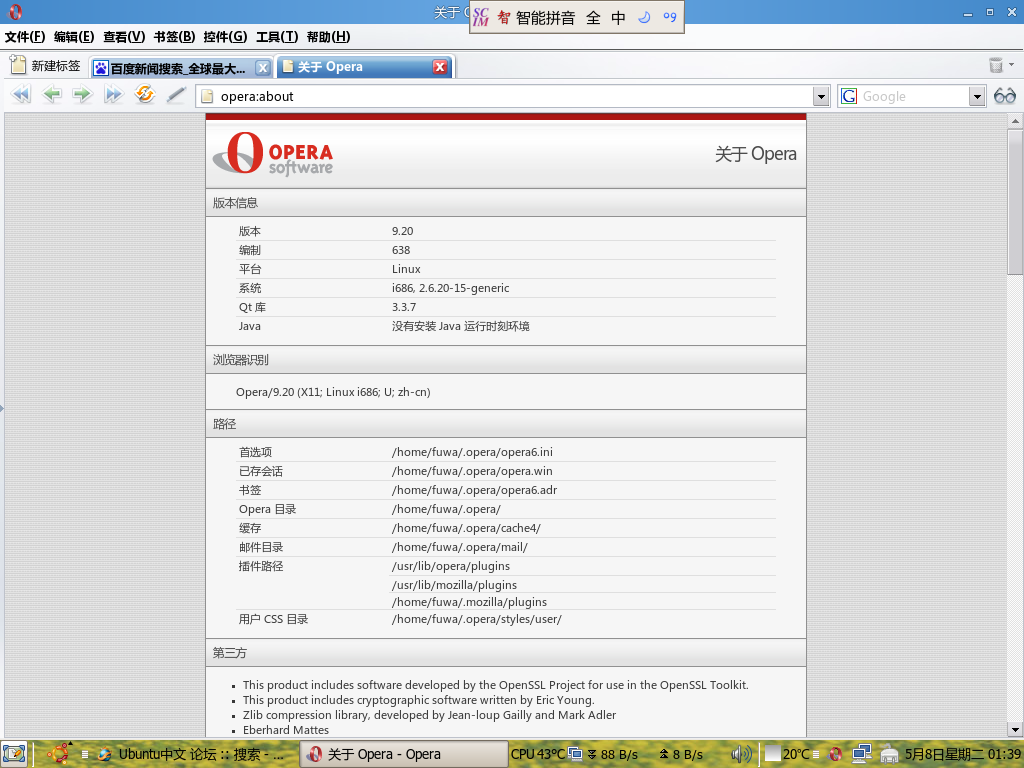Click the path /usr/lib/mozilla/plugins

click(455, 585)
